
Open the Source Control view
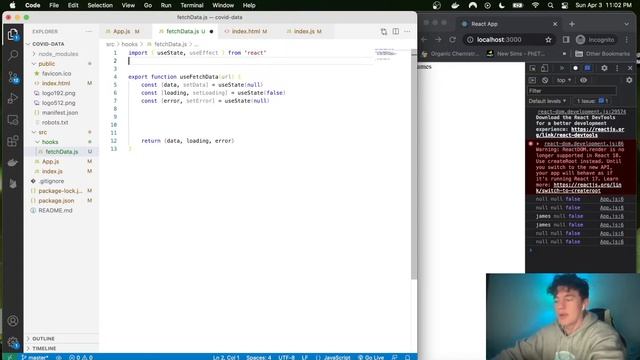tap(13, 77)
